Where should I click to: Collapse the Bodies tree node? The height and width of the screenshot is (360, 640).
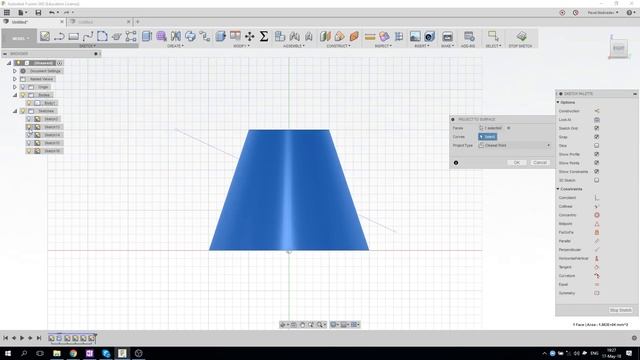tap(15, 95)
